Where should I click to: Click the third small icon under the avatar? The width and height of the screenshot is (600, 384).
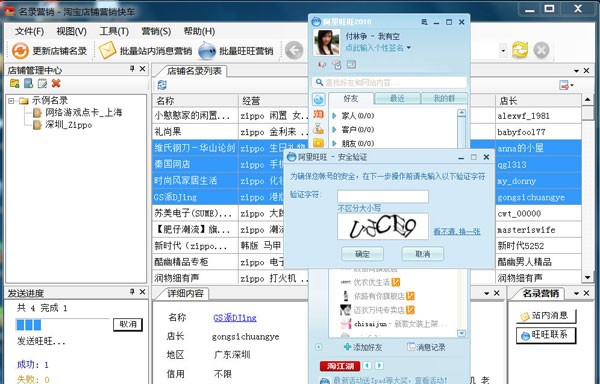tap(351, 65)
